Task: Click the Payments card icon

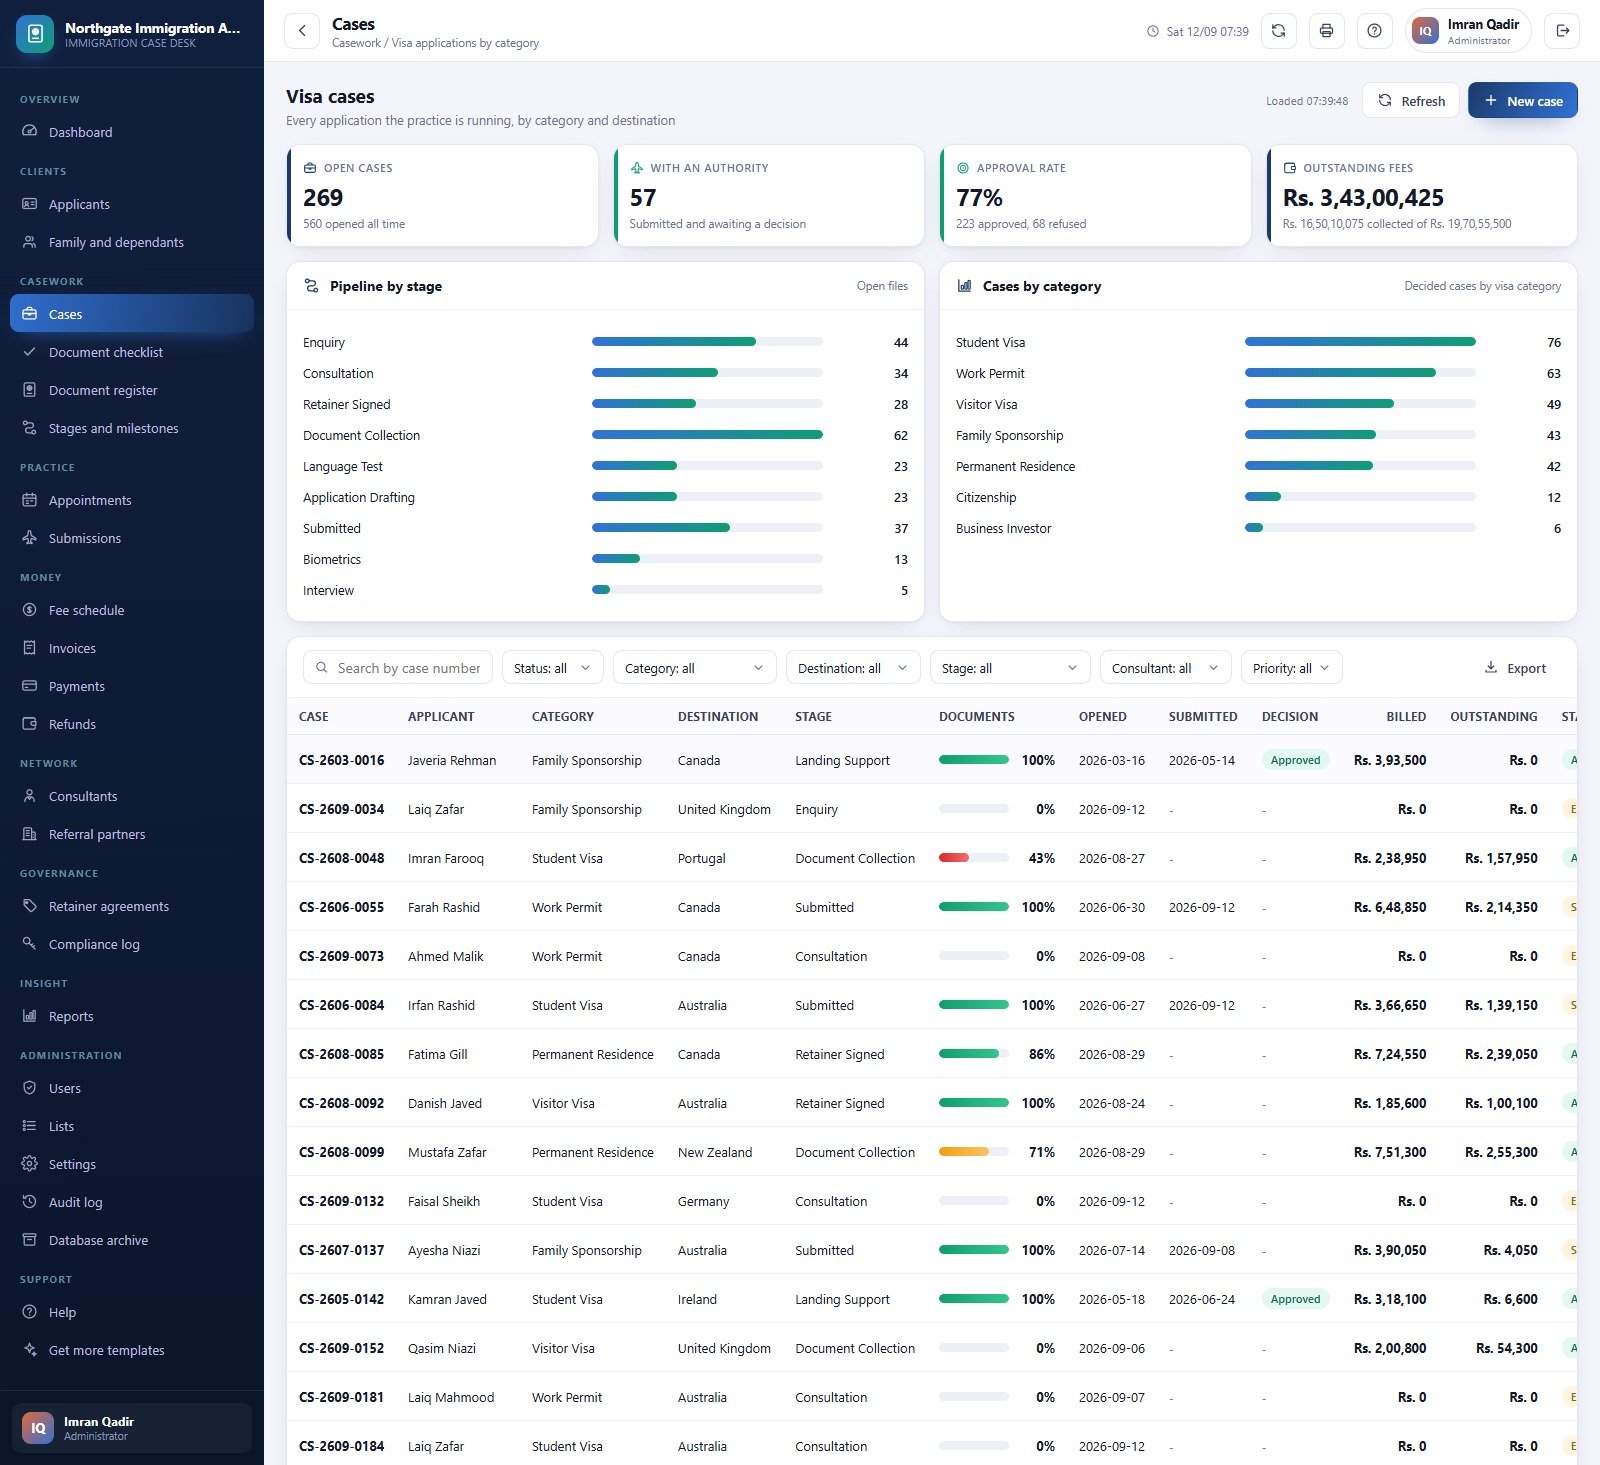Action: pyautogui.click(x=30, y=686)
